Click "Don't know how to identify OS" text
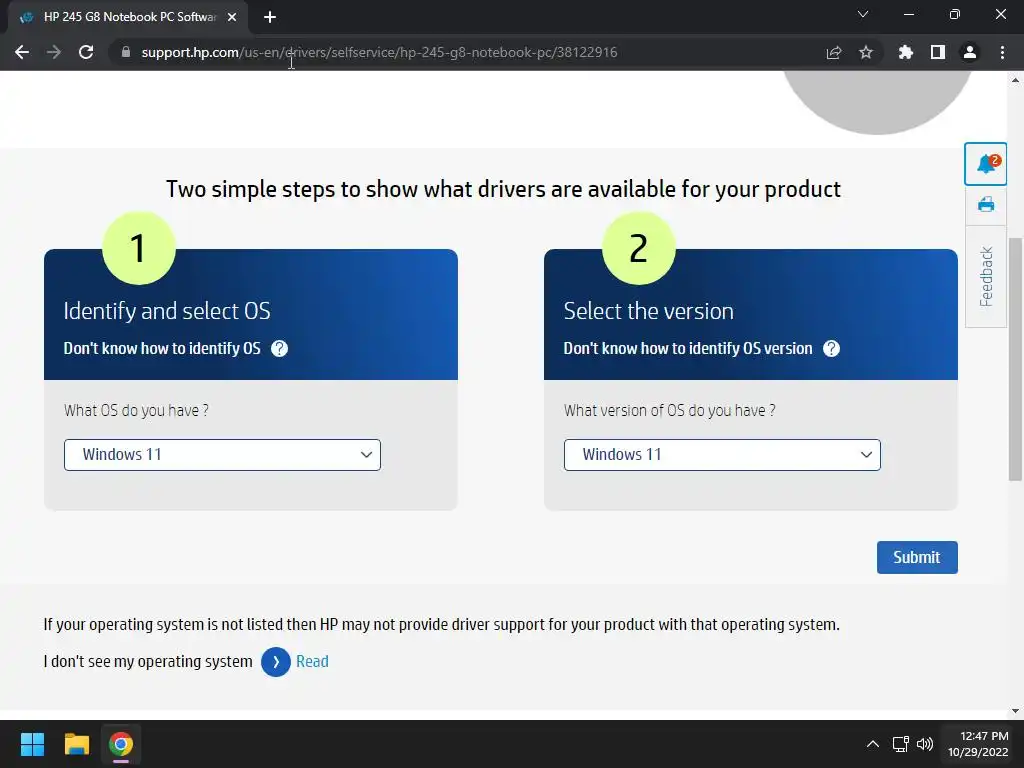The width and height of the screenshot is (1024, 768). [162, 348]
